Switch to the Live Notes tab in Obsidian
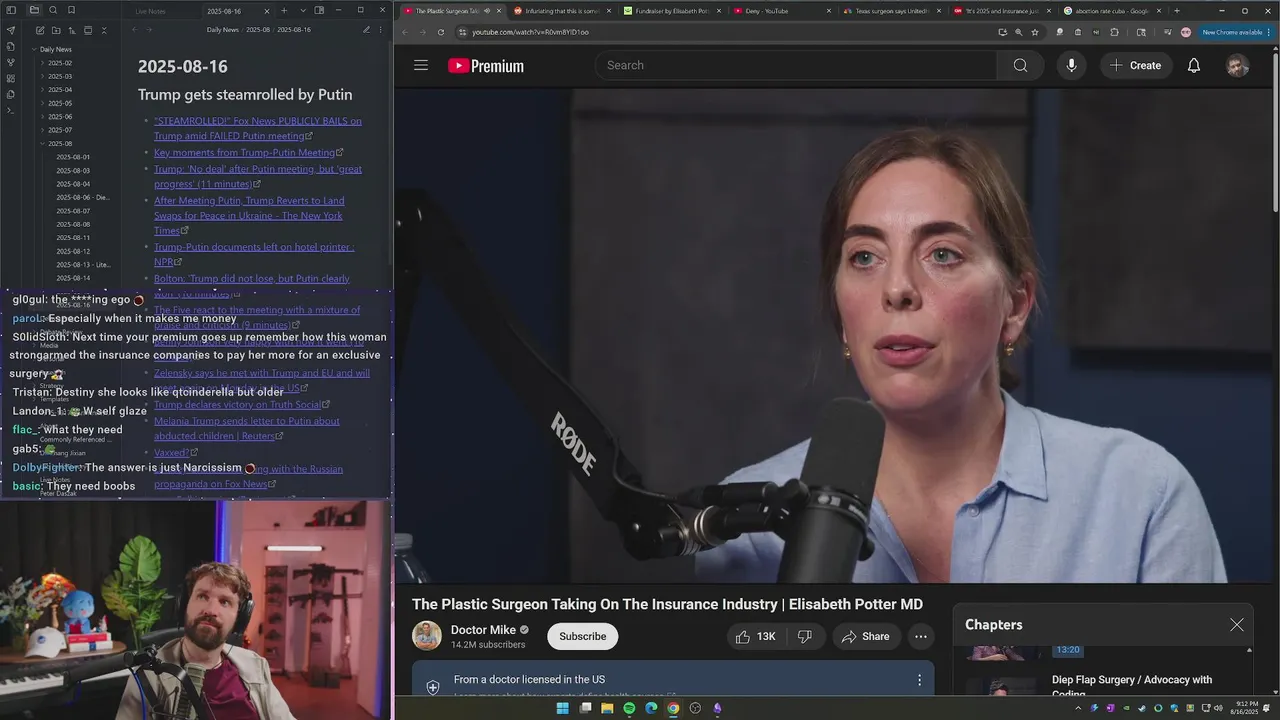The image size is (1280, 720). pos(151,11)
